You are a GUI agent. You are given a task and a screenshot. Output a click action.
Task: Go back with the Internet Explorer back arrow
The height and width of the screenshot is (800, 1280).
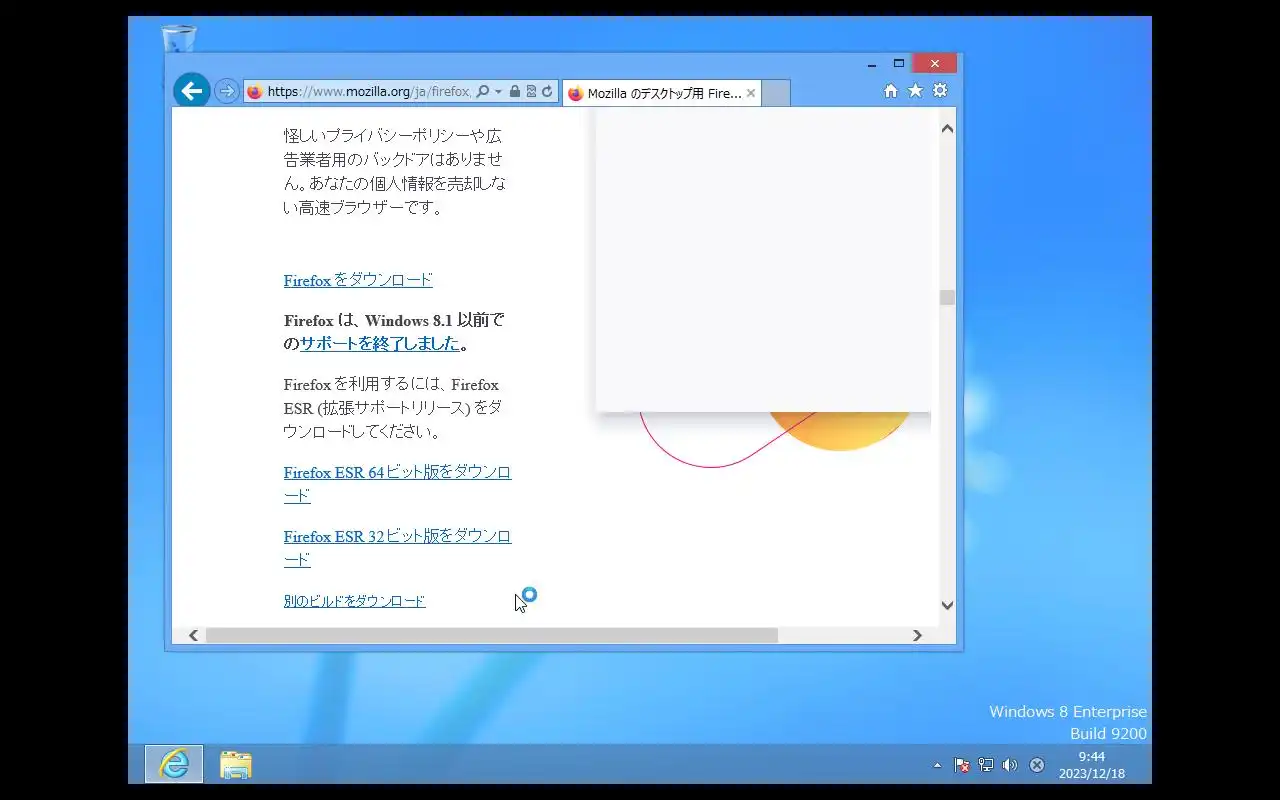192,91
